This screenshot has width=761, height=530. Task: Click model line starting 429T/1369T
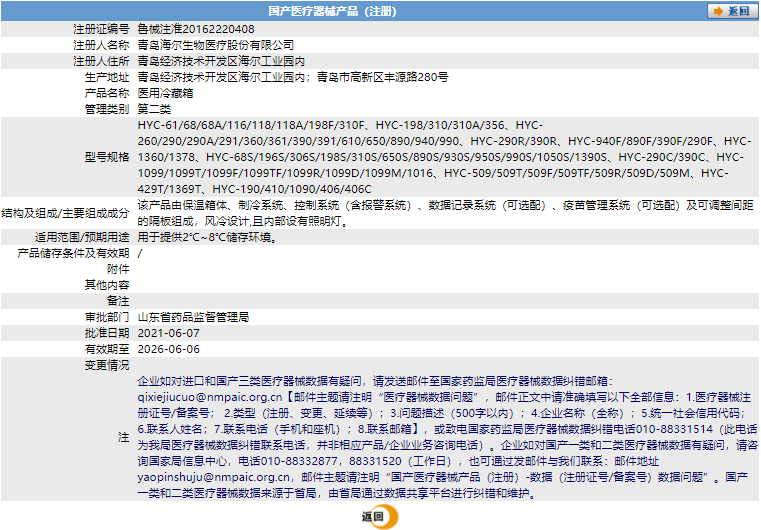(254, 189)
